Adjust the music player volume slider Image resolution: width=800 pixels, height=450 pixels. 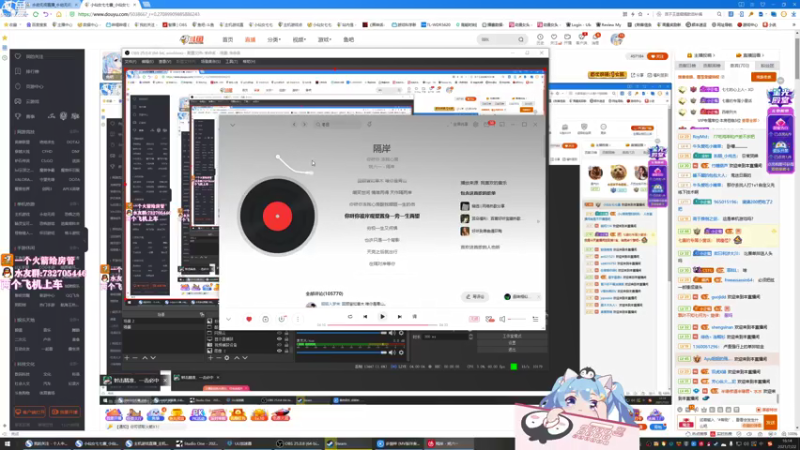tap(517, 319)
